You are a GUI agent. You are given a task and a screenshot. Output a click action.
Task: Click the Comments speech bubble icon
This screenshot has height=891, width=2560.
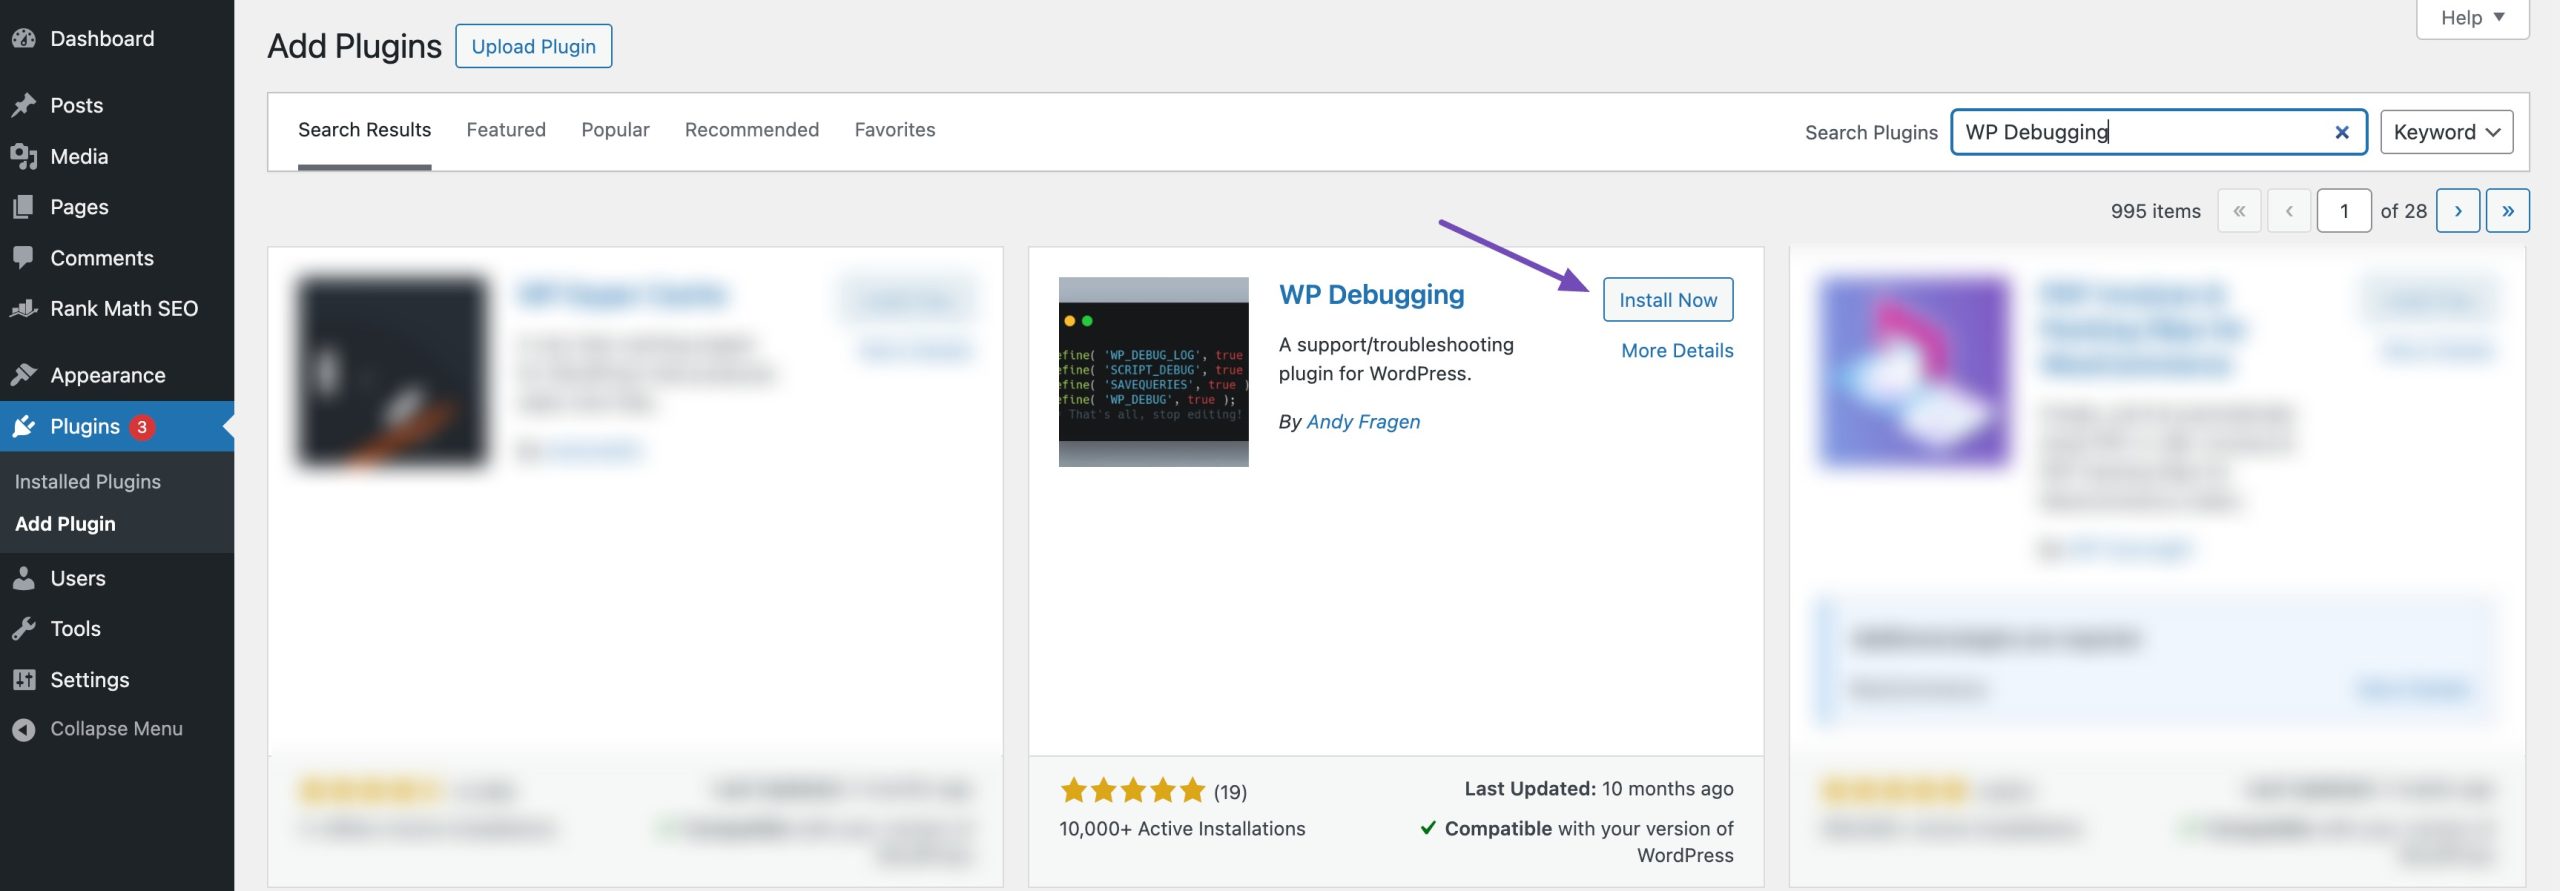point(24,257)
